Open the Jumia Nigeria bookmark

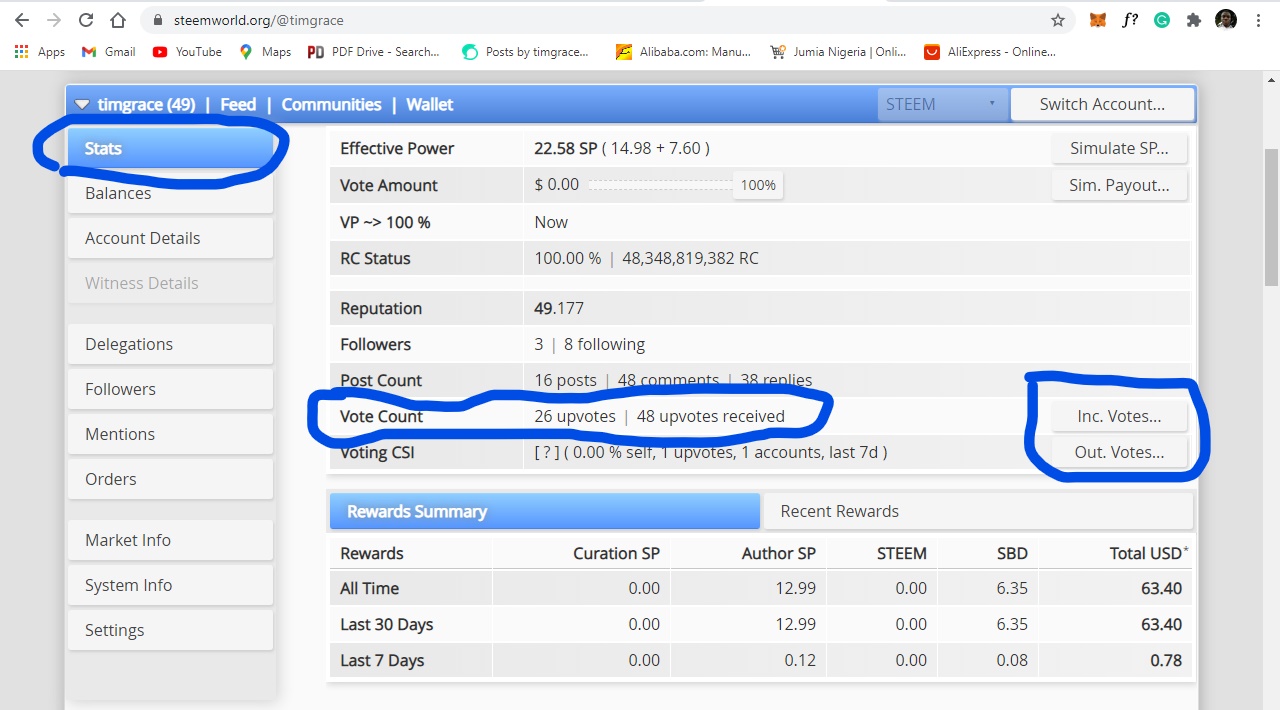pyautogui.click(x=838, y=52)
